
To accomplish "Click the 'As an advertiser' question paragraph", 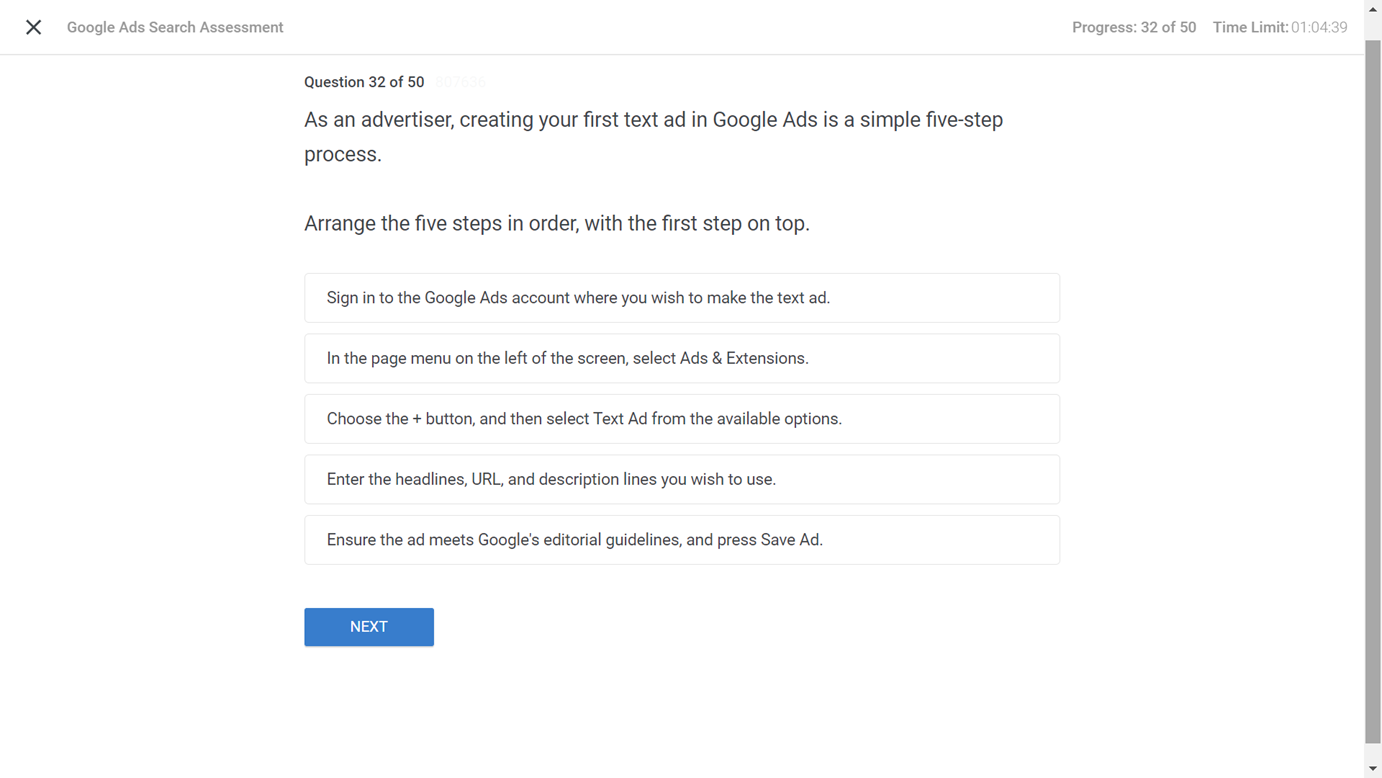I will tap(653, 137).
